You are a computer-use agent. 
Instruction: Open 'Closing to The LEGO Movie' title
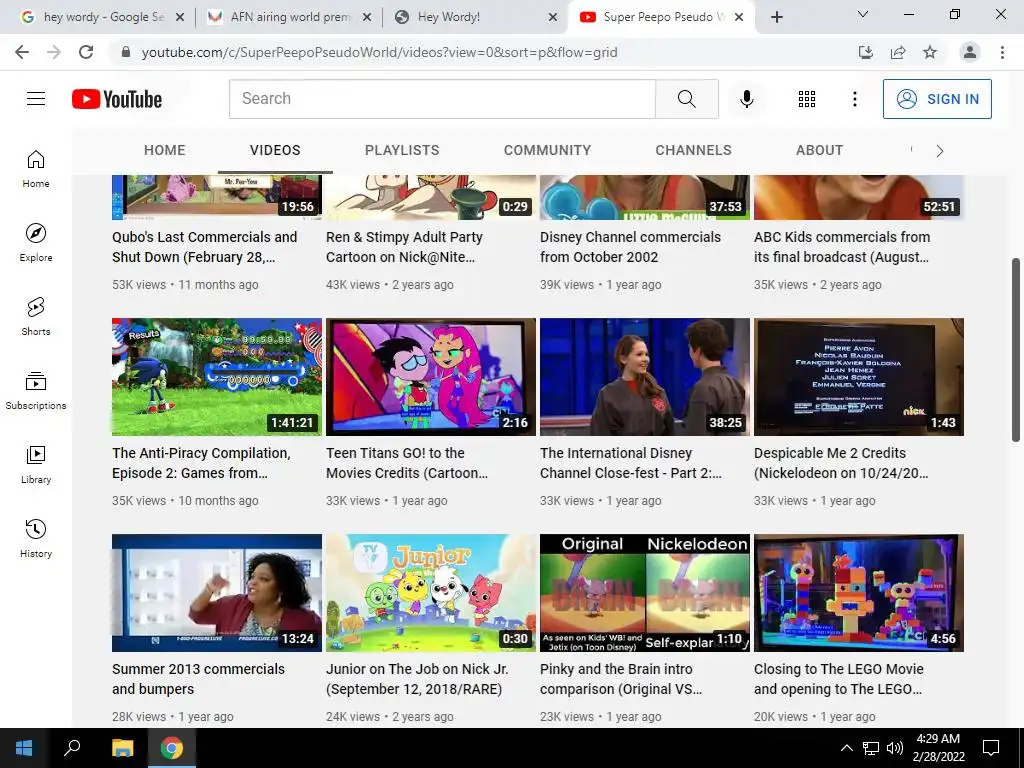click(839, 679)
